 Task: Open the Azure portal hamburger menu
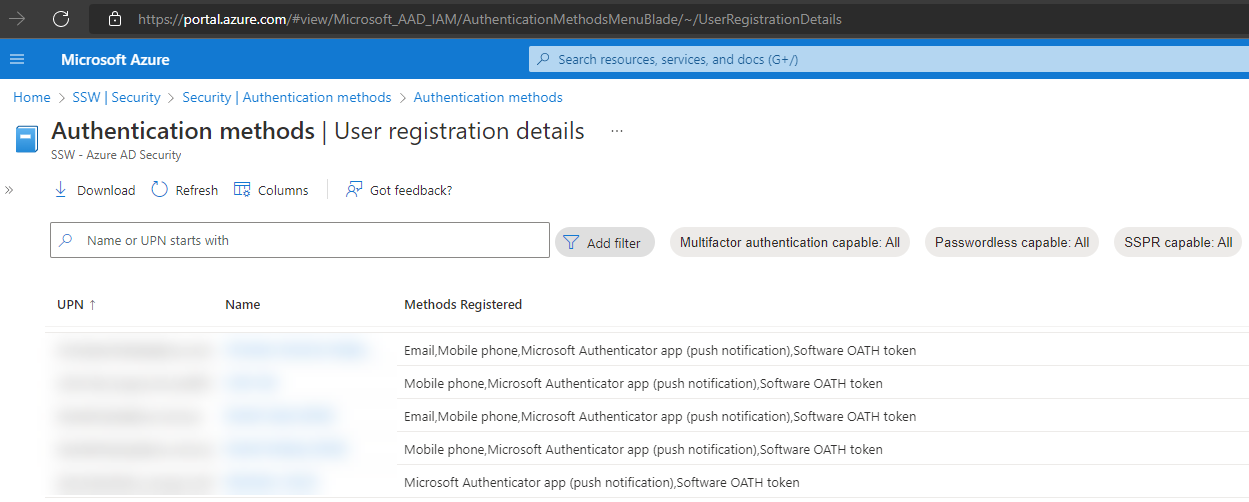[x=17, y=60]
